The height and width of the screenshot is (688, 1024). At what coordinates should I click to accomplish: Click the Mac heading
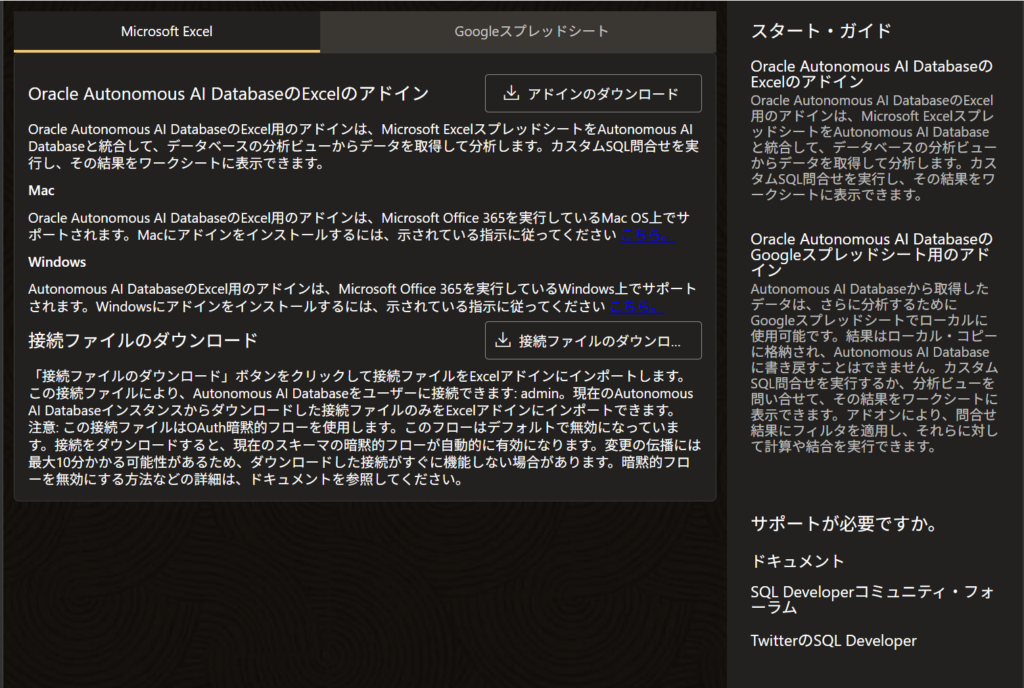pyautogui.click(x=41, y=191)
